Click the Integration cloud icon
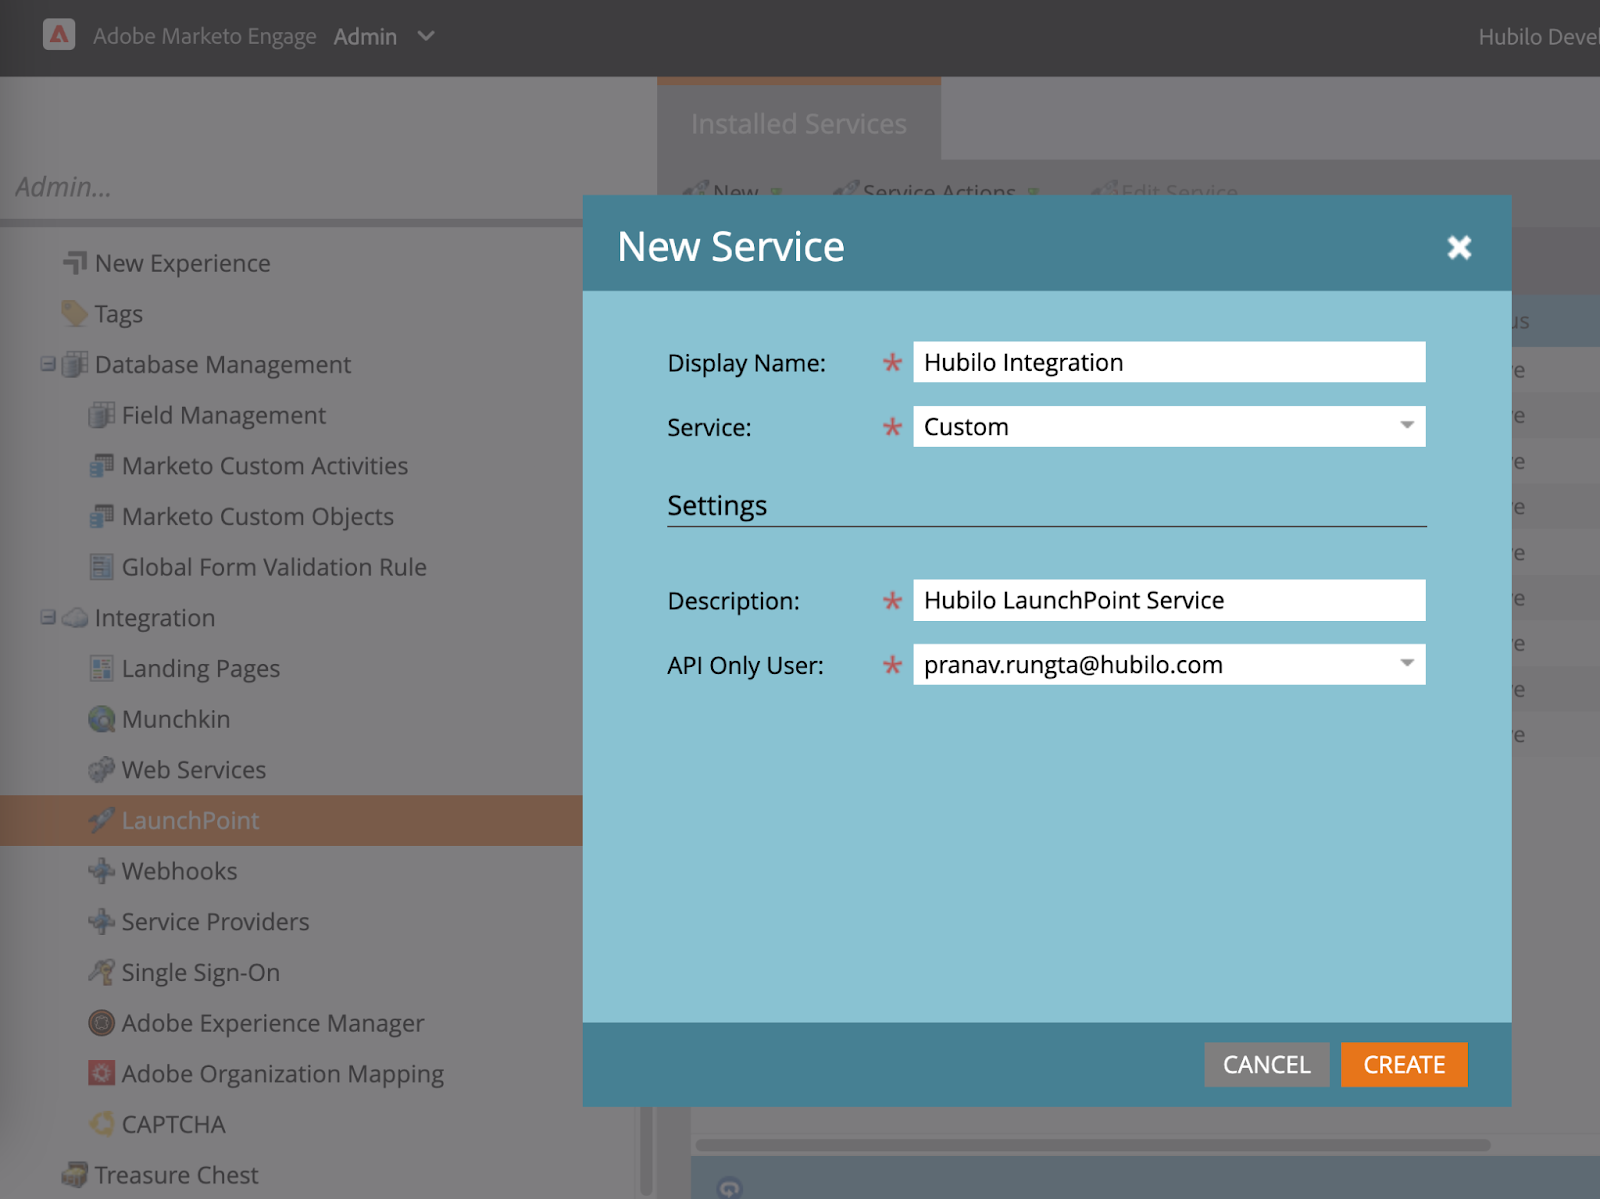Image resolution: width=1600 pixels, height=1199 pixels. [75, 618]
